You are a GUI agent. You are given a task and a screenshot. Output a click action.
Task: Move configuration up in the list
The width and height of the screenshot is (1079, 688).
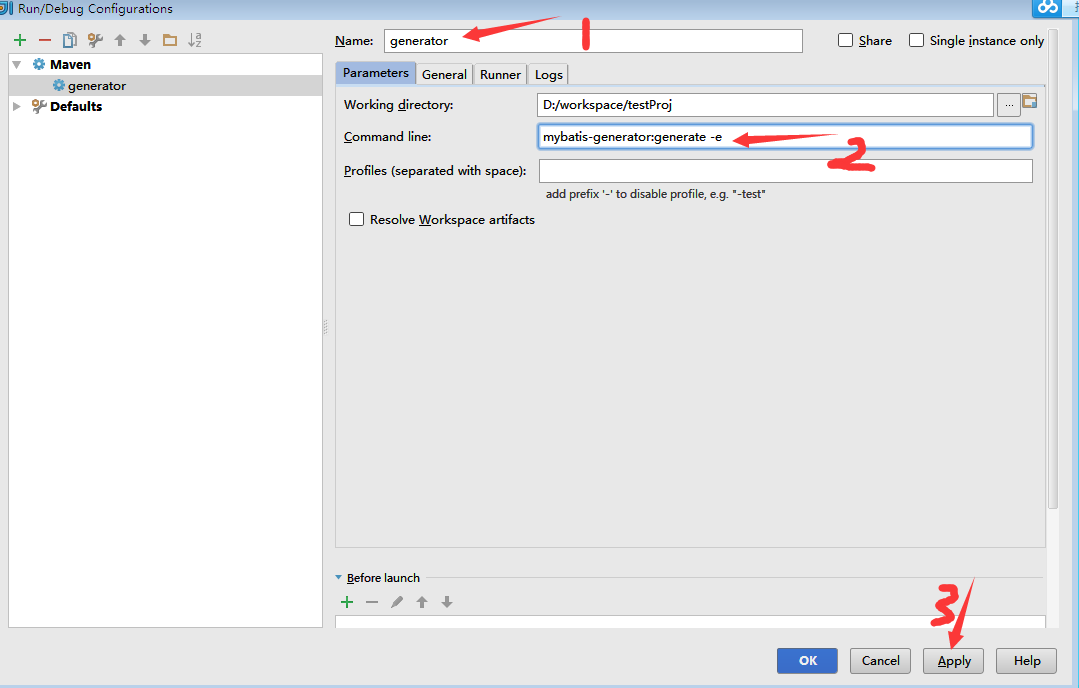120,40
